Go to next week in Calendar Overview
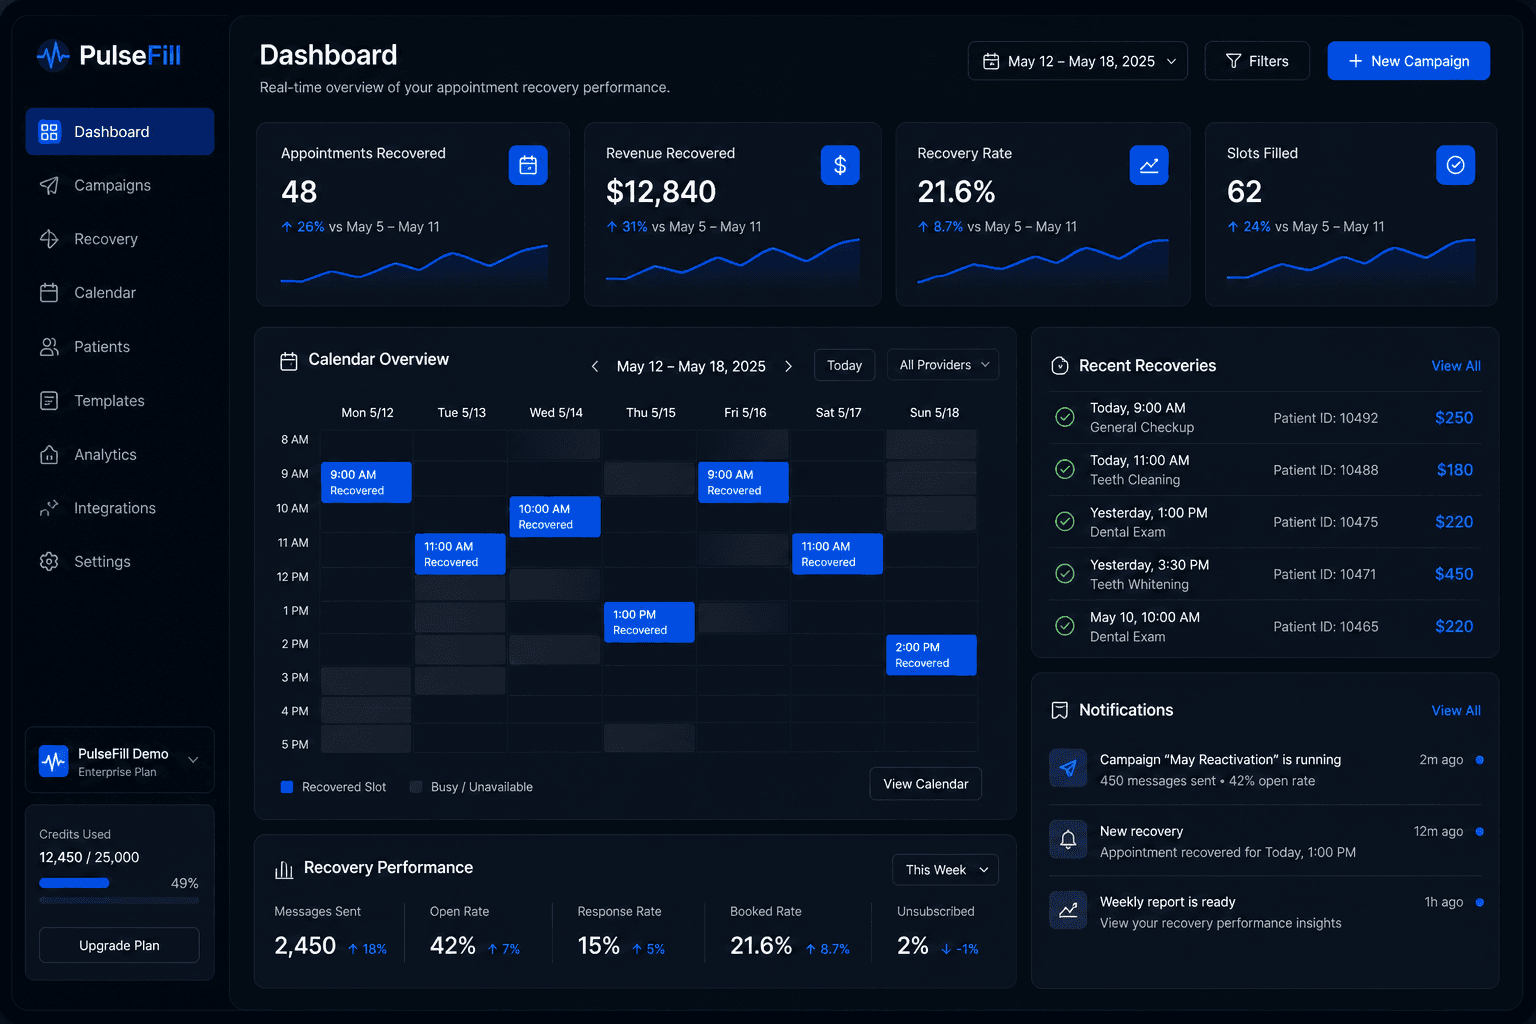Screen dimensions: 1536x1024 click(x=788, y=366)
